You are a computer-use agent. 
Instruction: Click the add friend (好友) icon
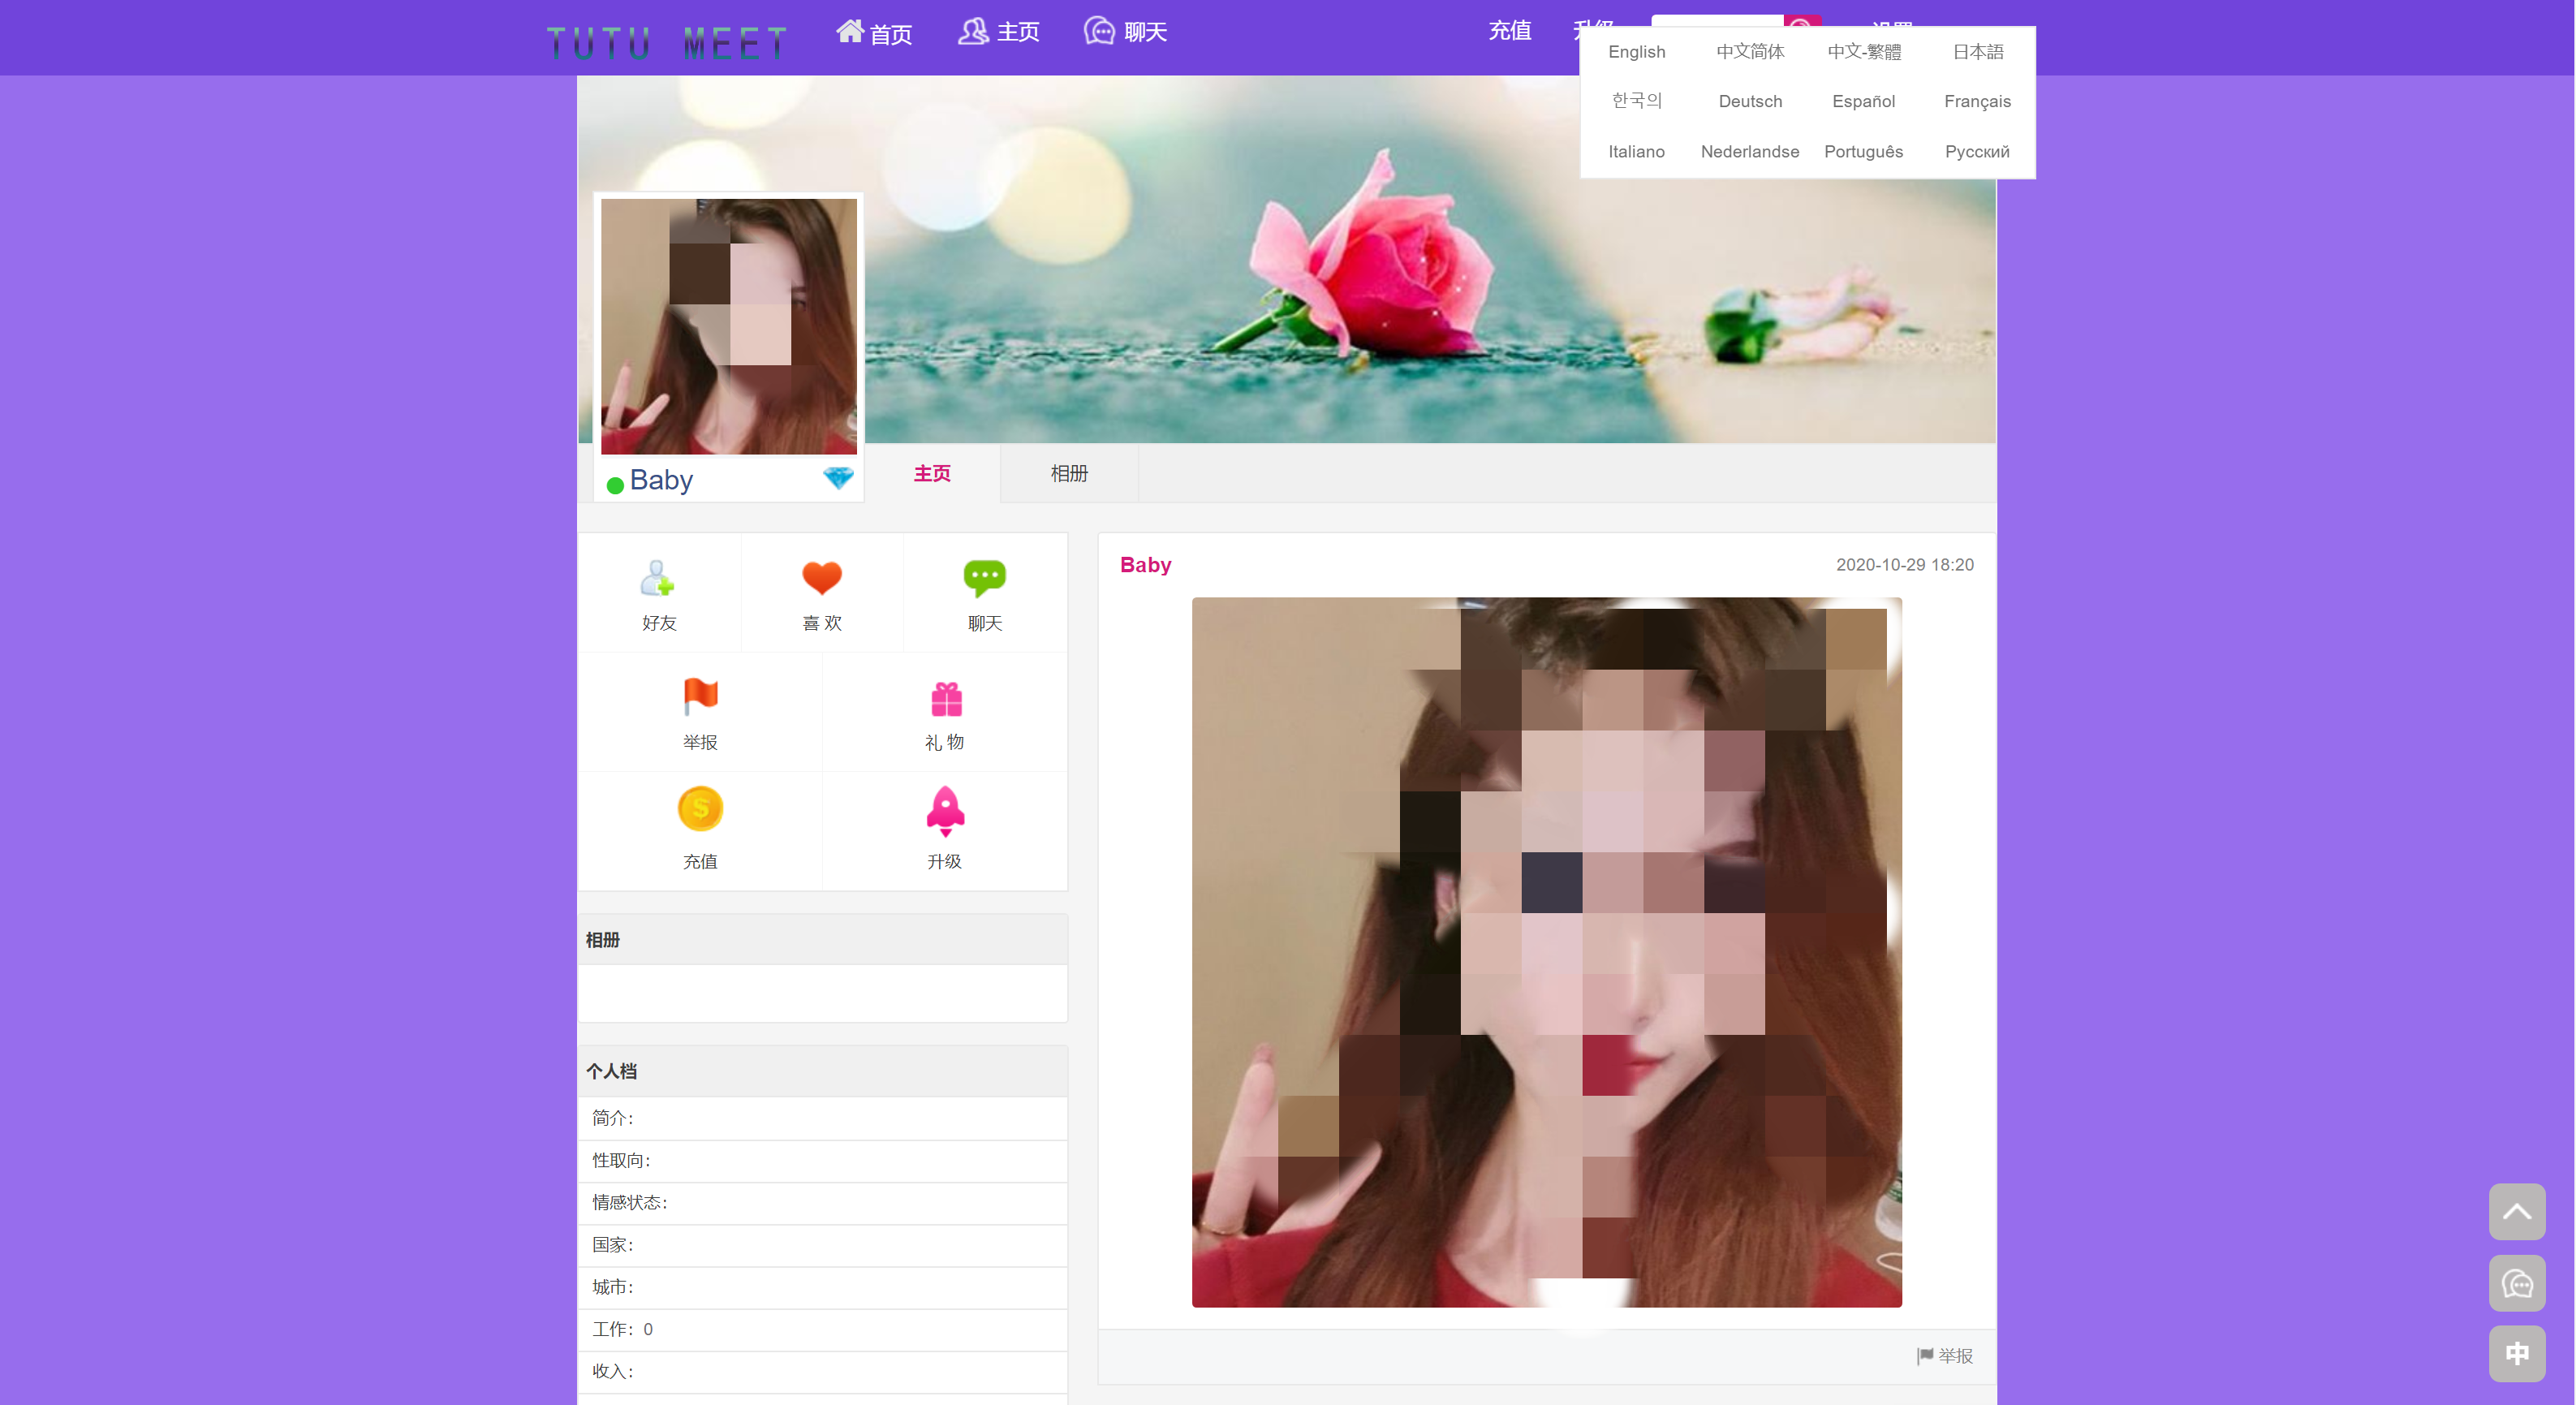658,579
